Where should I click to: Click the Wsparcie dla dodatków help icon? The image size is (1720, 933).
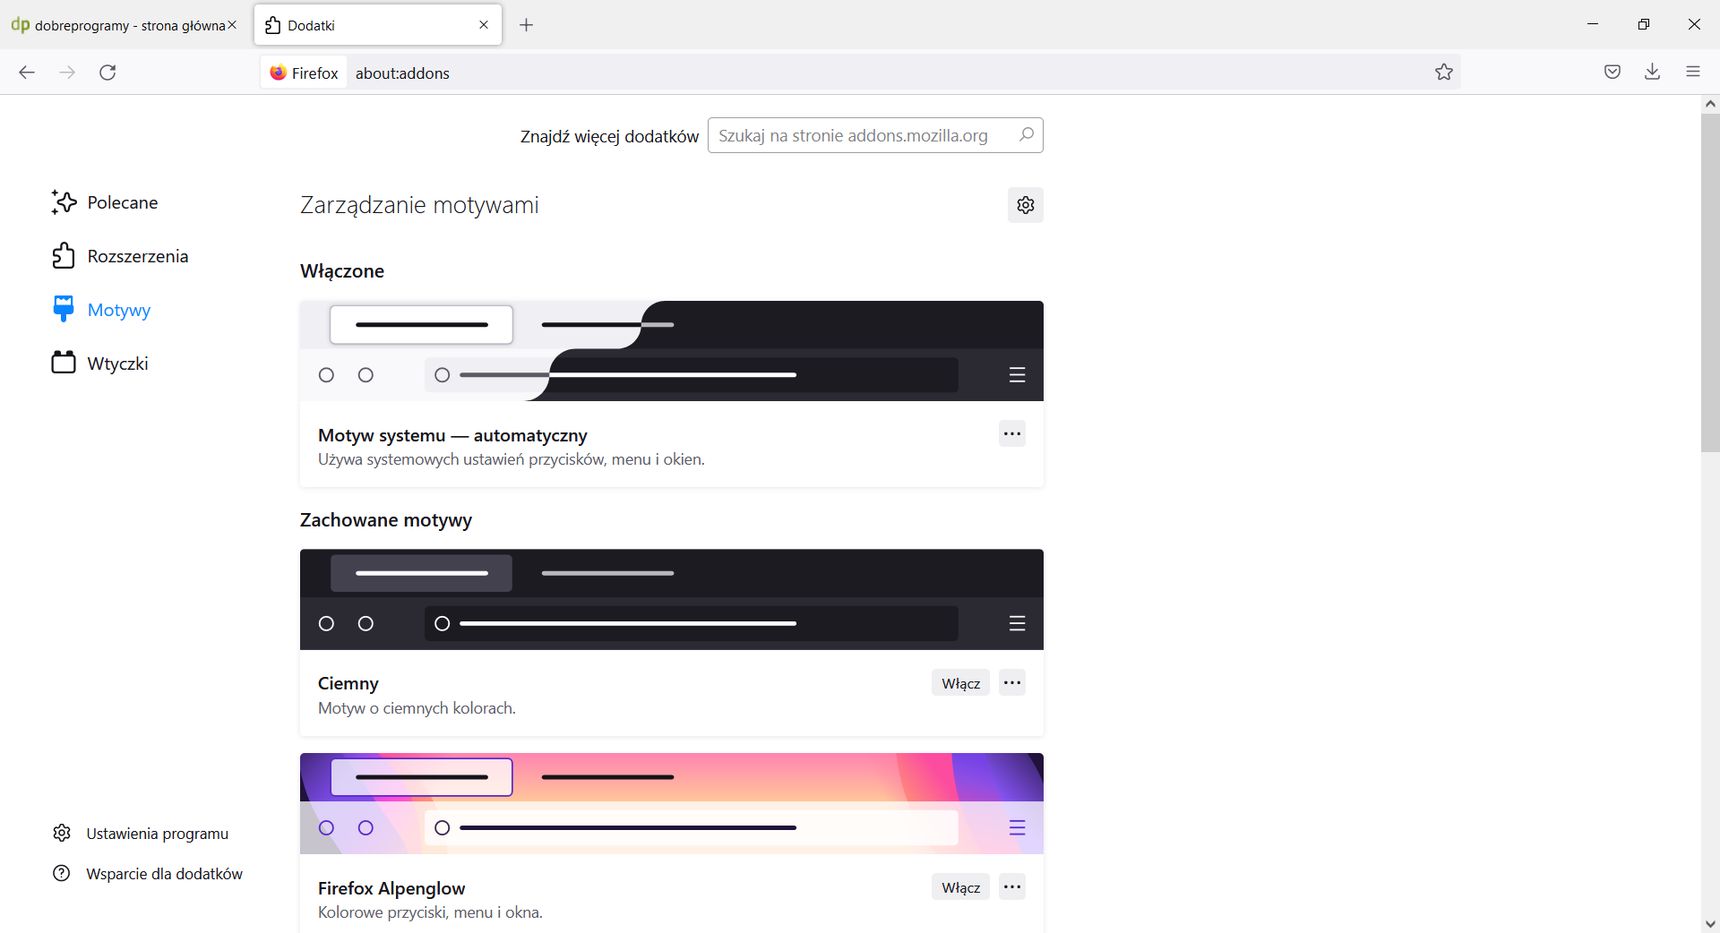pos(62,873)
